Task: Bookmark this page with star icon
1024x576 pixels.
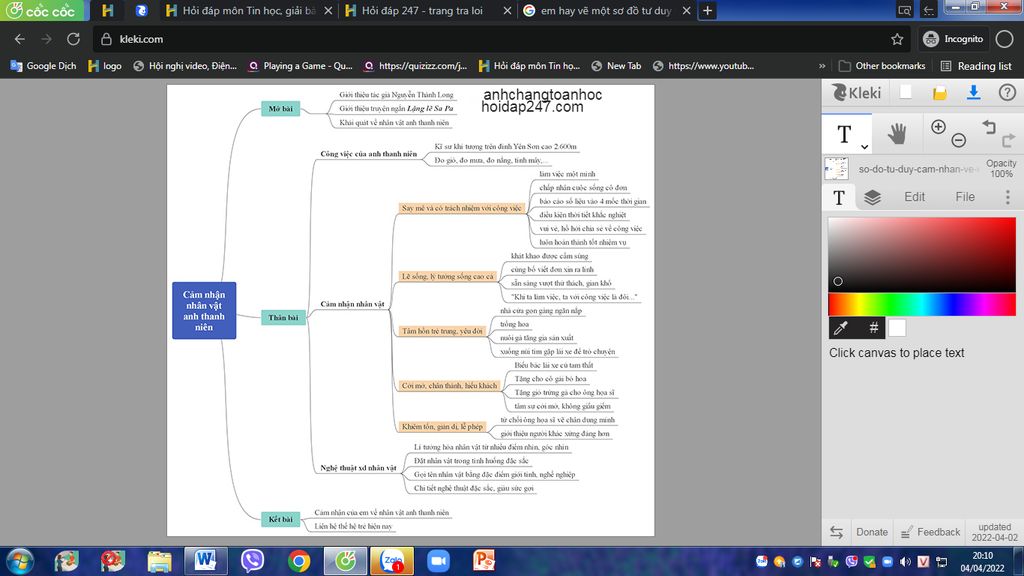Action: 897,39
